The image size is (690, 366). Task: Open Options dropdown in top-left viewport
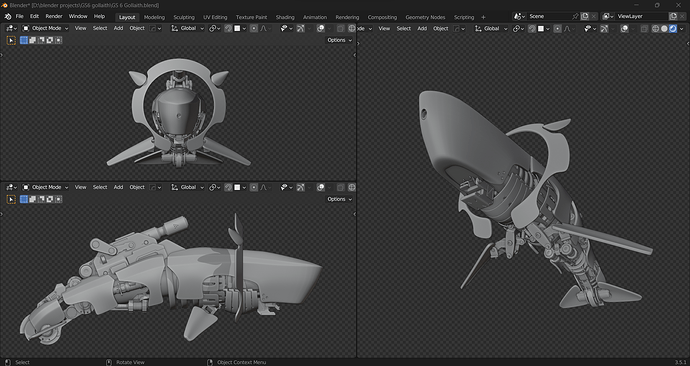tap(339, 40)
